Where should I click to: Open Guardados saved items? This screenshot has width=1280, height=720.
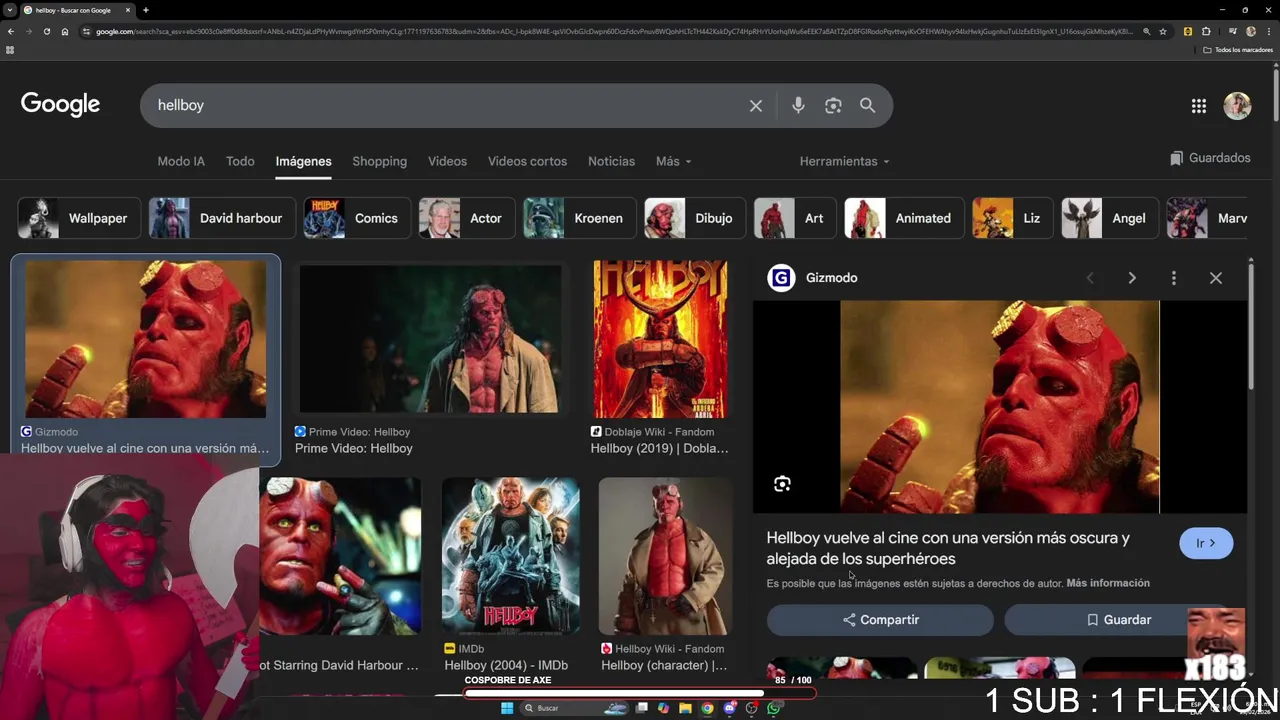[1210, 158]
